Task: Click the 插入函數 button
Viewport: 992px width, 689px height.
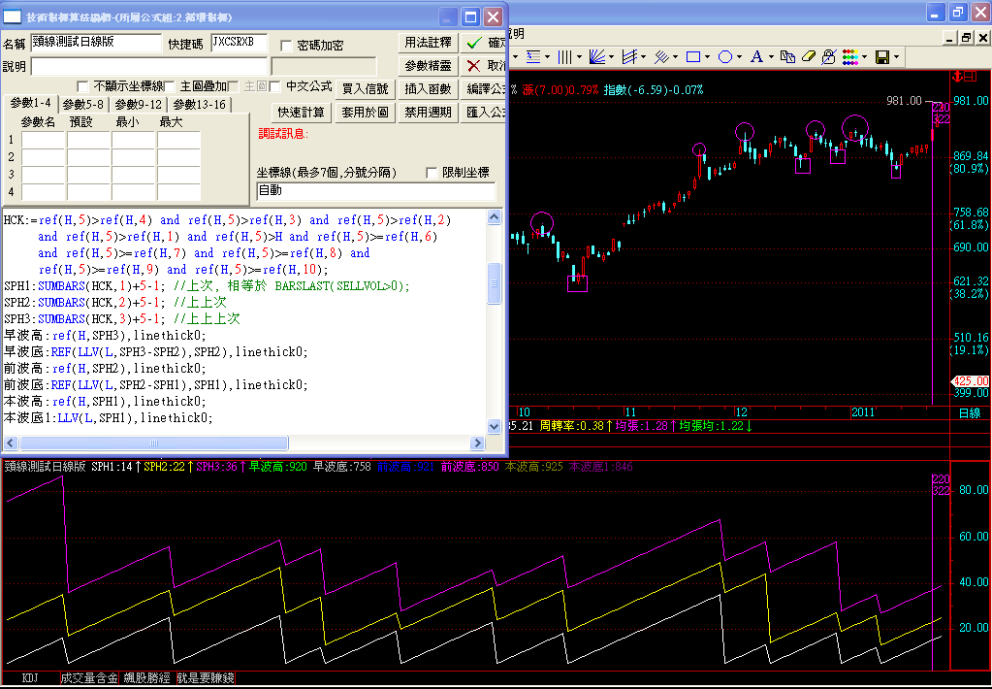Action: click(428, 89)
